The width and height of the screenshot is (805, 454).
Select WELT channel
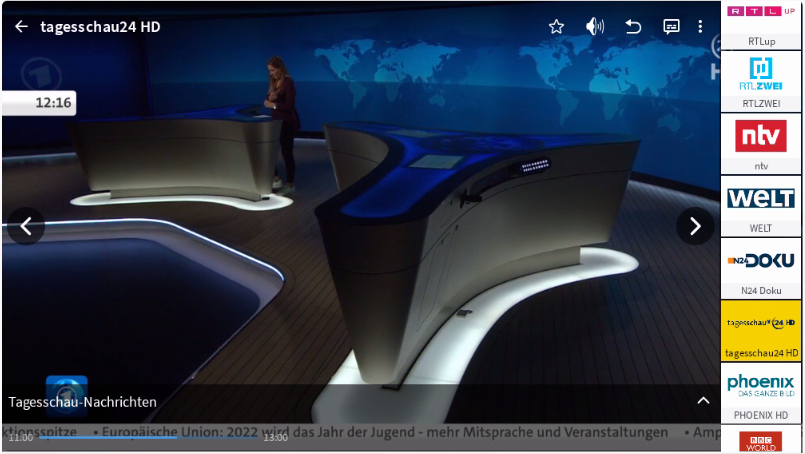(761, 206)
